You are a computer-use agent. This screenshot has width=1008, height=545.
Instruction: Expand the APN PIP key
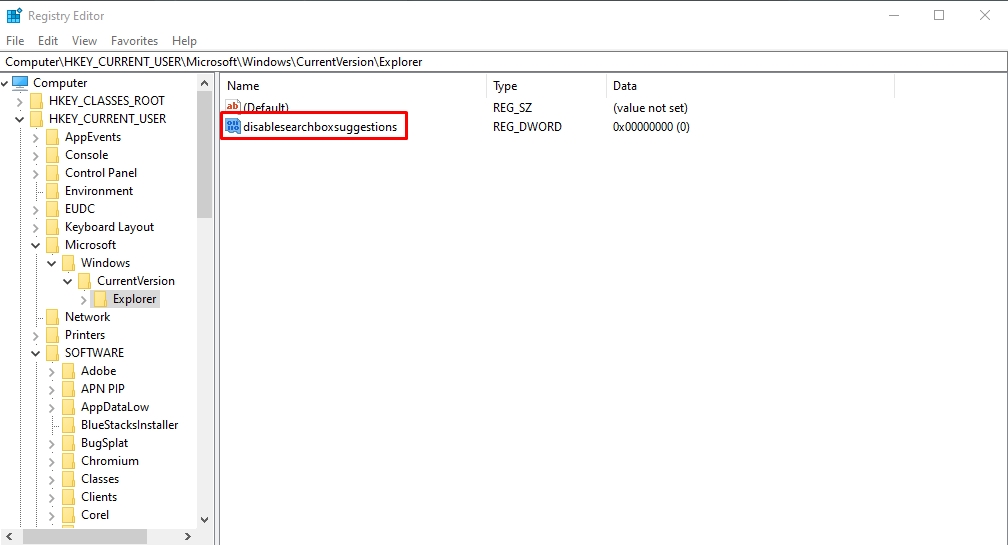(51, 389)
